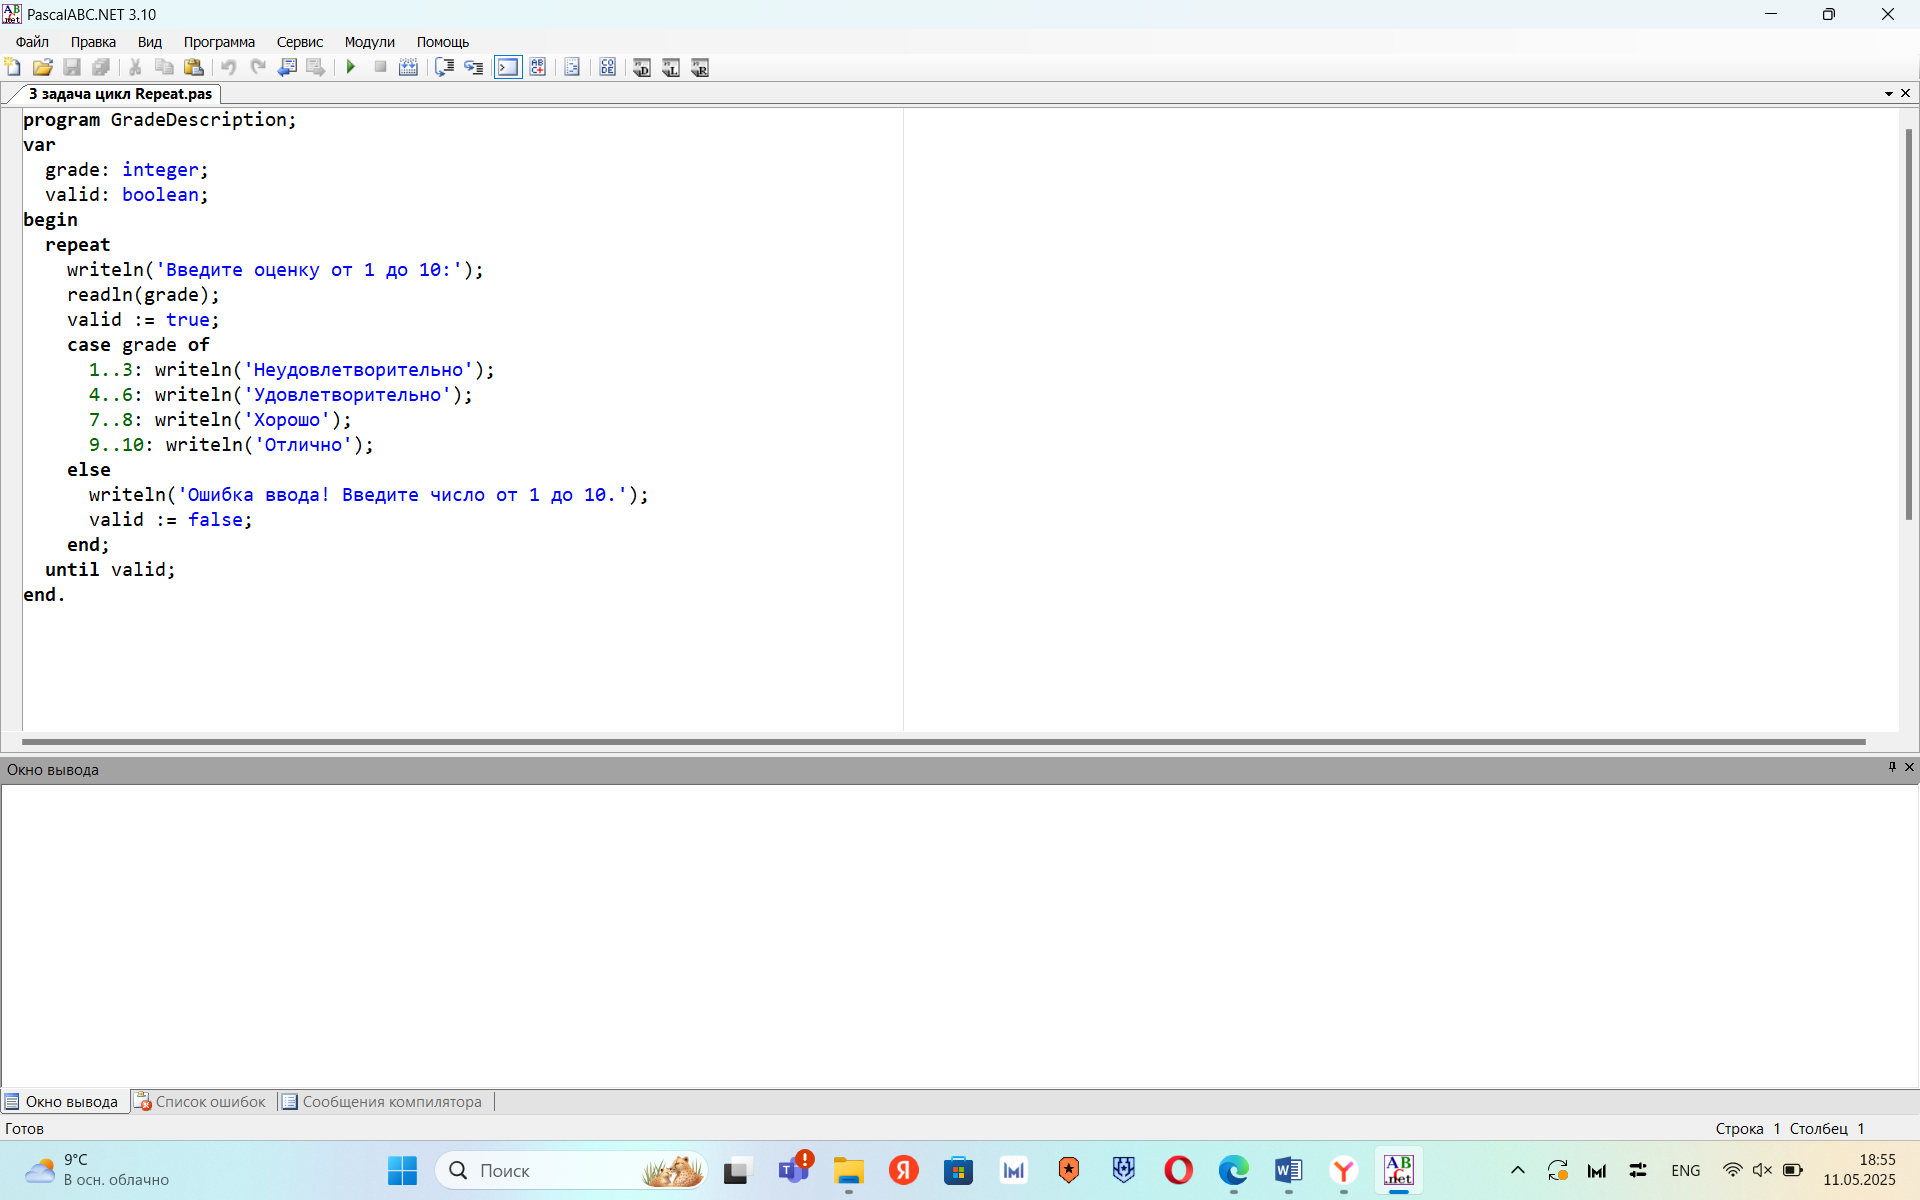Open the Windows Start menu

[402, 1170]
